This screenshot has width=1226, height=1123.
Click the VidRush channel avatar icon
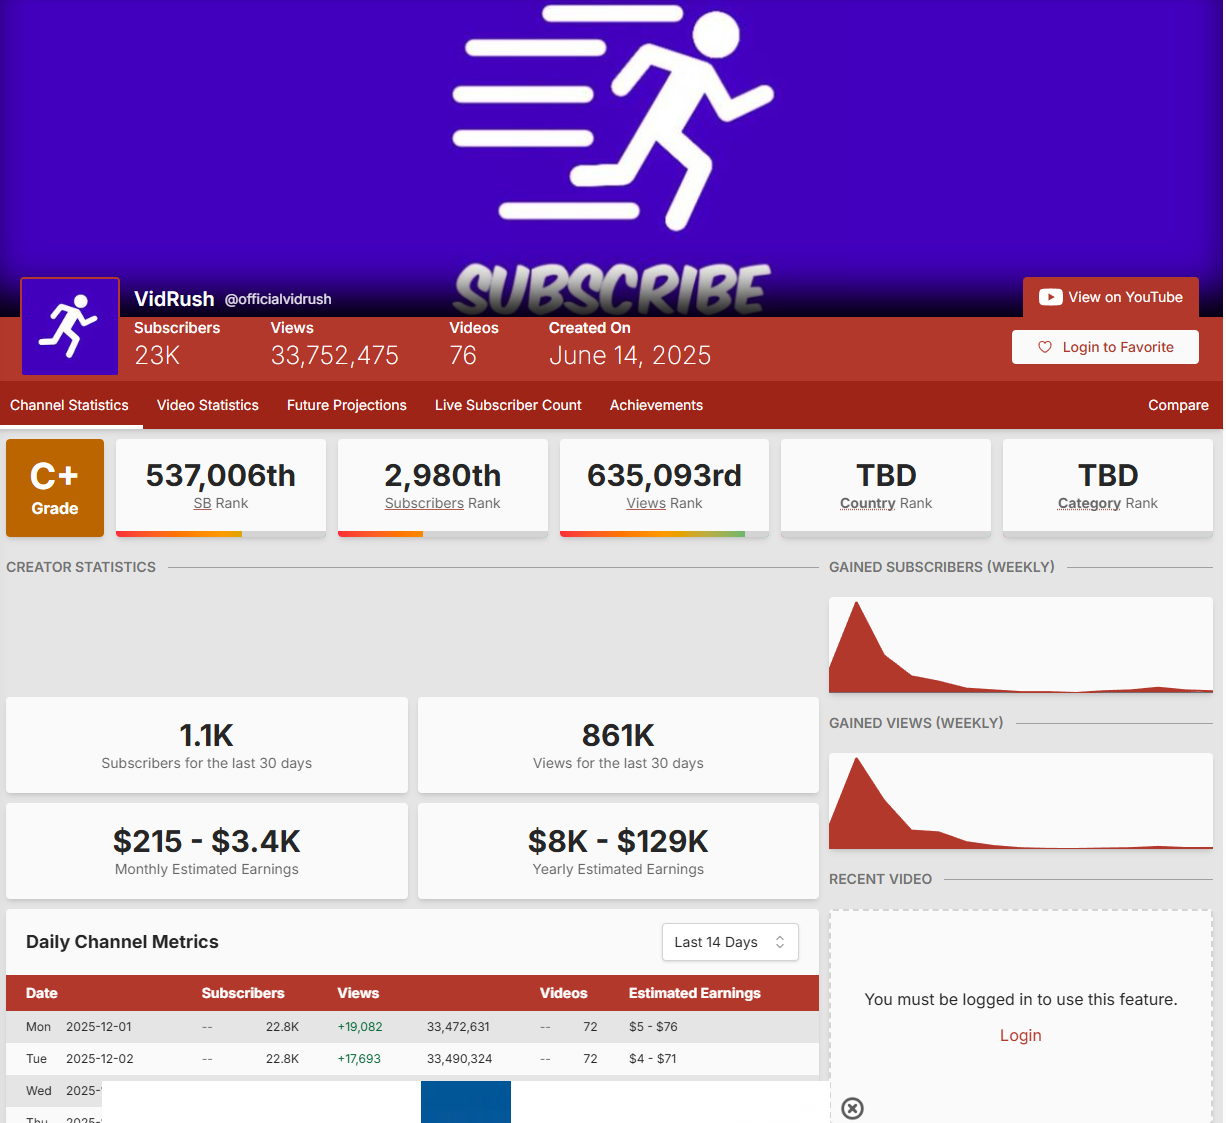pos(70,327)
